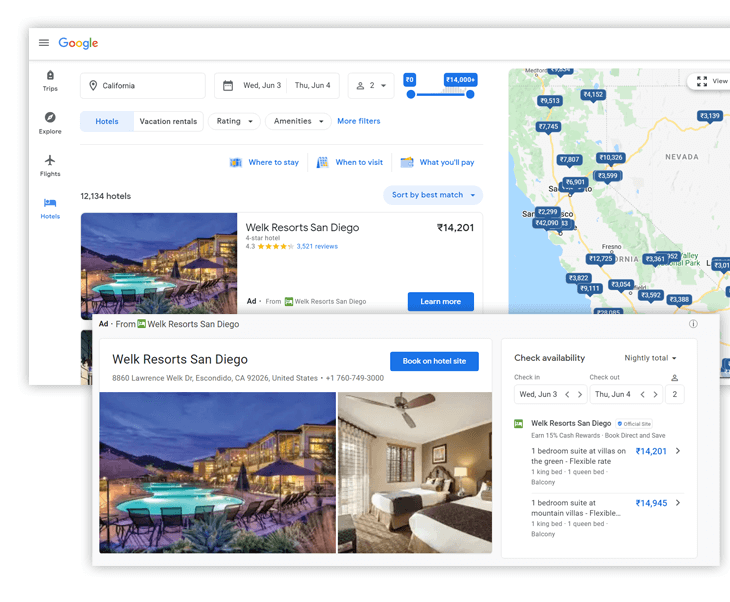The height and width of the screenshot is (602, 730).
Task: Open the Amenities filter dropdown
Action: click(x=298, y=122)
